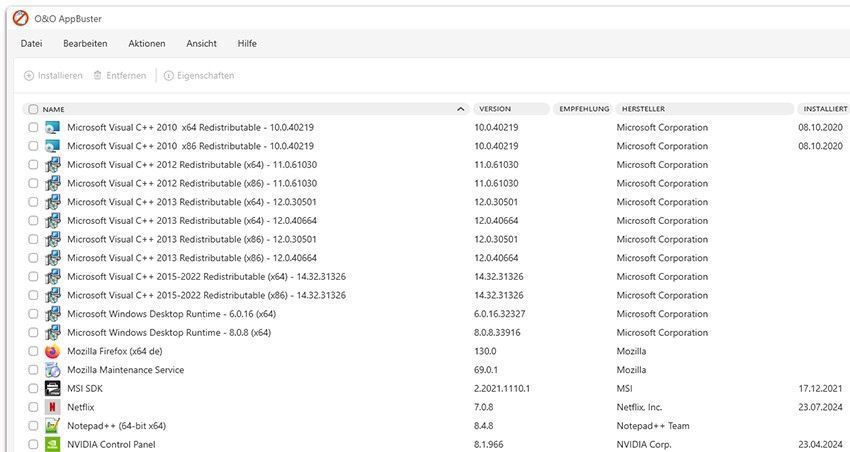Click the Mozilla Maintenance Service icon

(52, 370)
